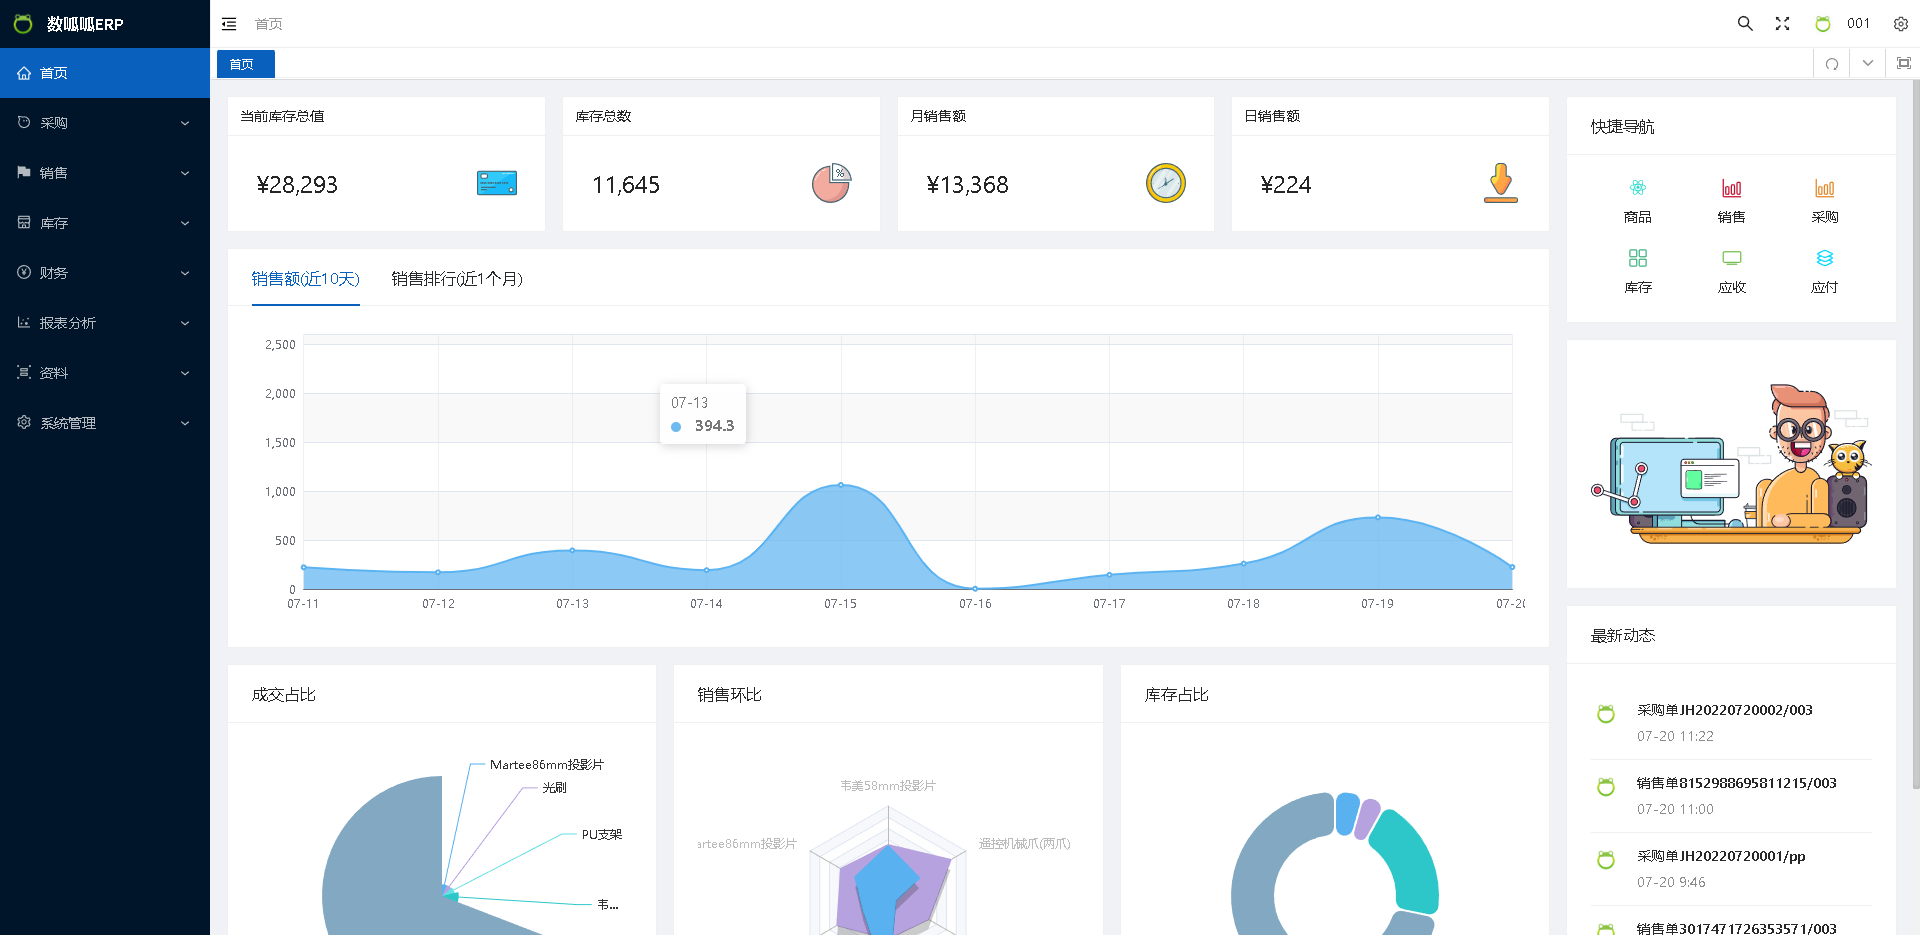Image resolution: width=1920 pixels, height=935 pixels.
Task: Click the ¥13,368 monthly sales value
Action: [x=967, y=185]
